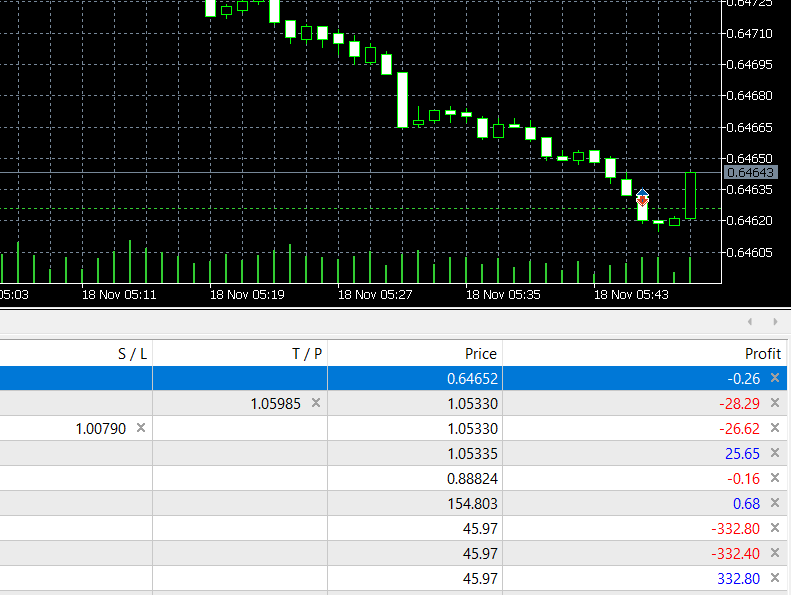
Task: Click the 0.64710 price scale label
Action: pyautogui.click(x=749, y=34)
